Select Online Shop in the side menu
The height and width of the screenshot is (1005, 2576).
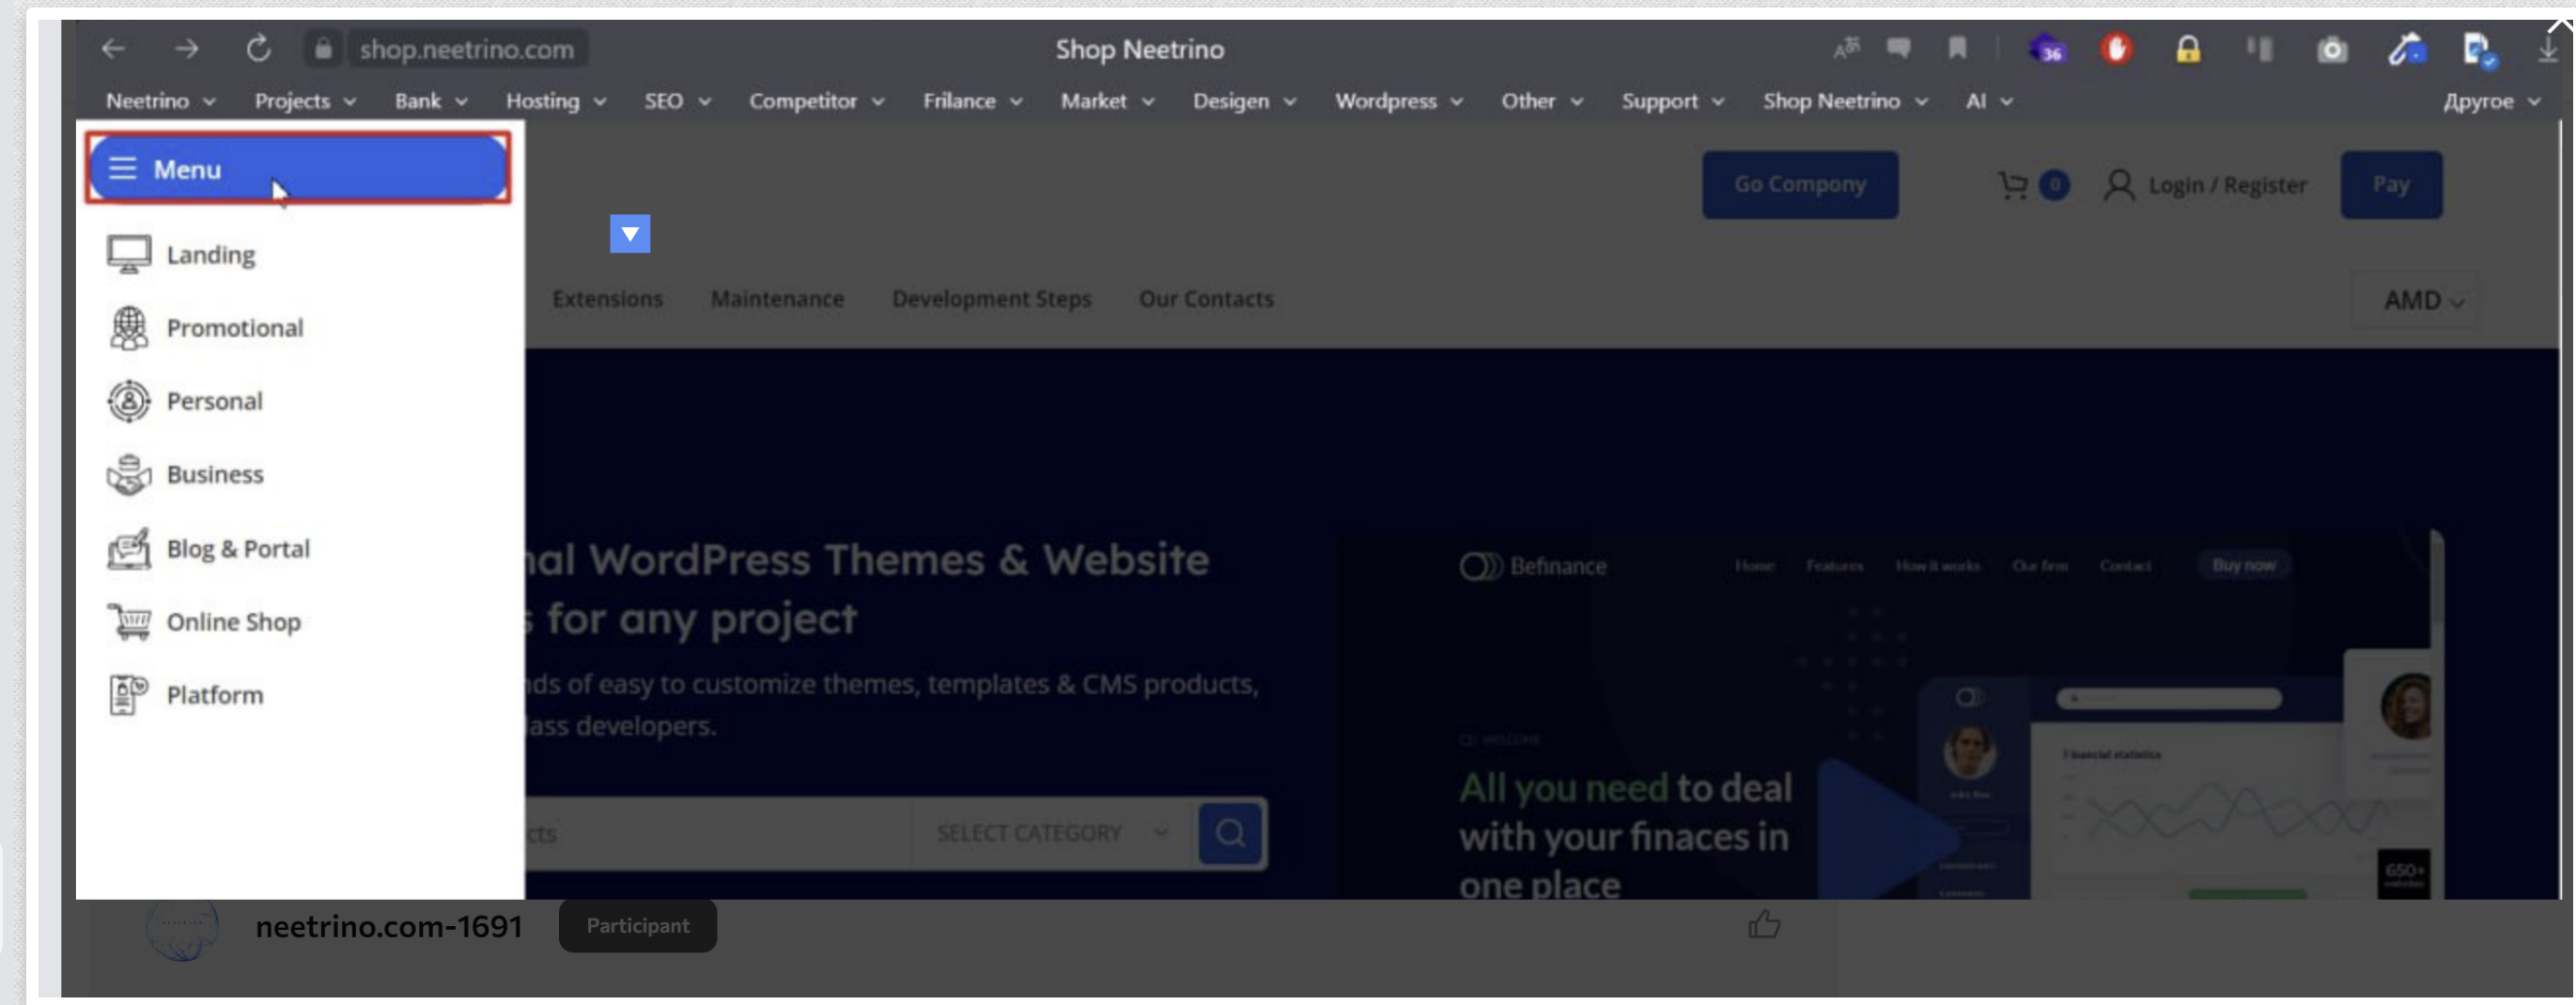point(204,621)
